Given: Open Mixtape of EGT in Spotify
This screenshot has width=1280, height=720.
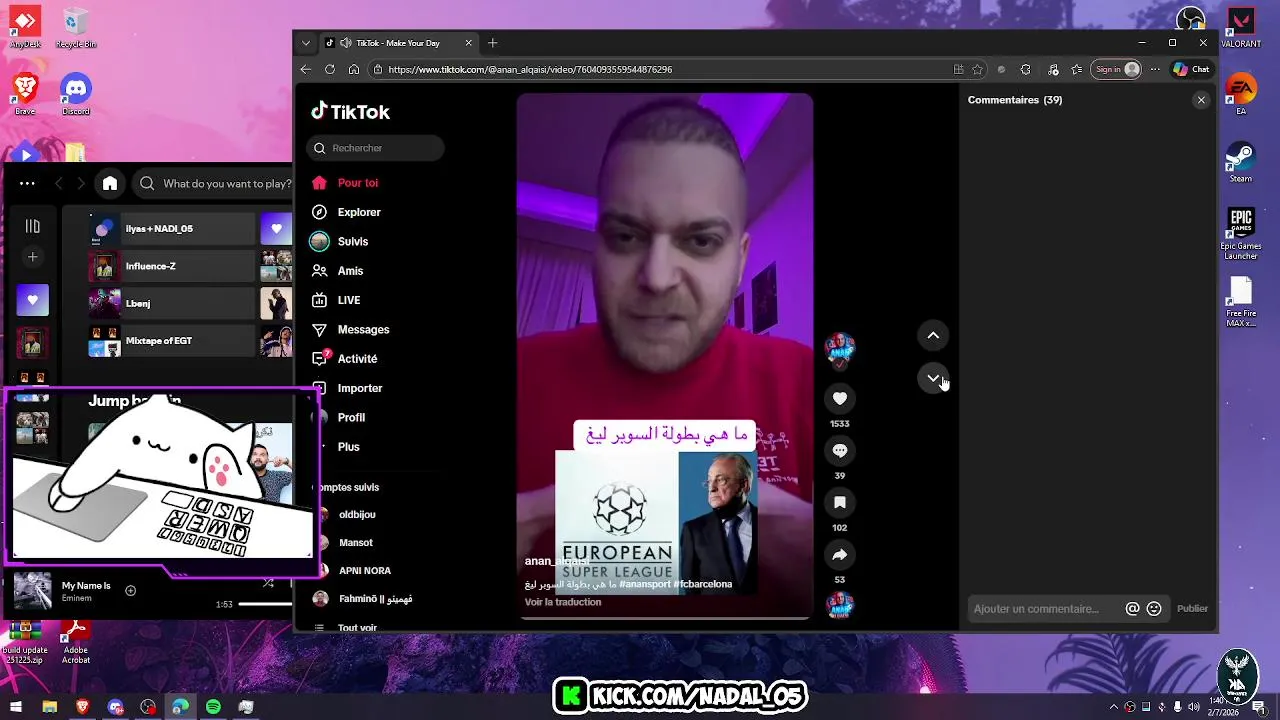Looking at the screenshot, I should coord(172,341).
